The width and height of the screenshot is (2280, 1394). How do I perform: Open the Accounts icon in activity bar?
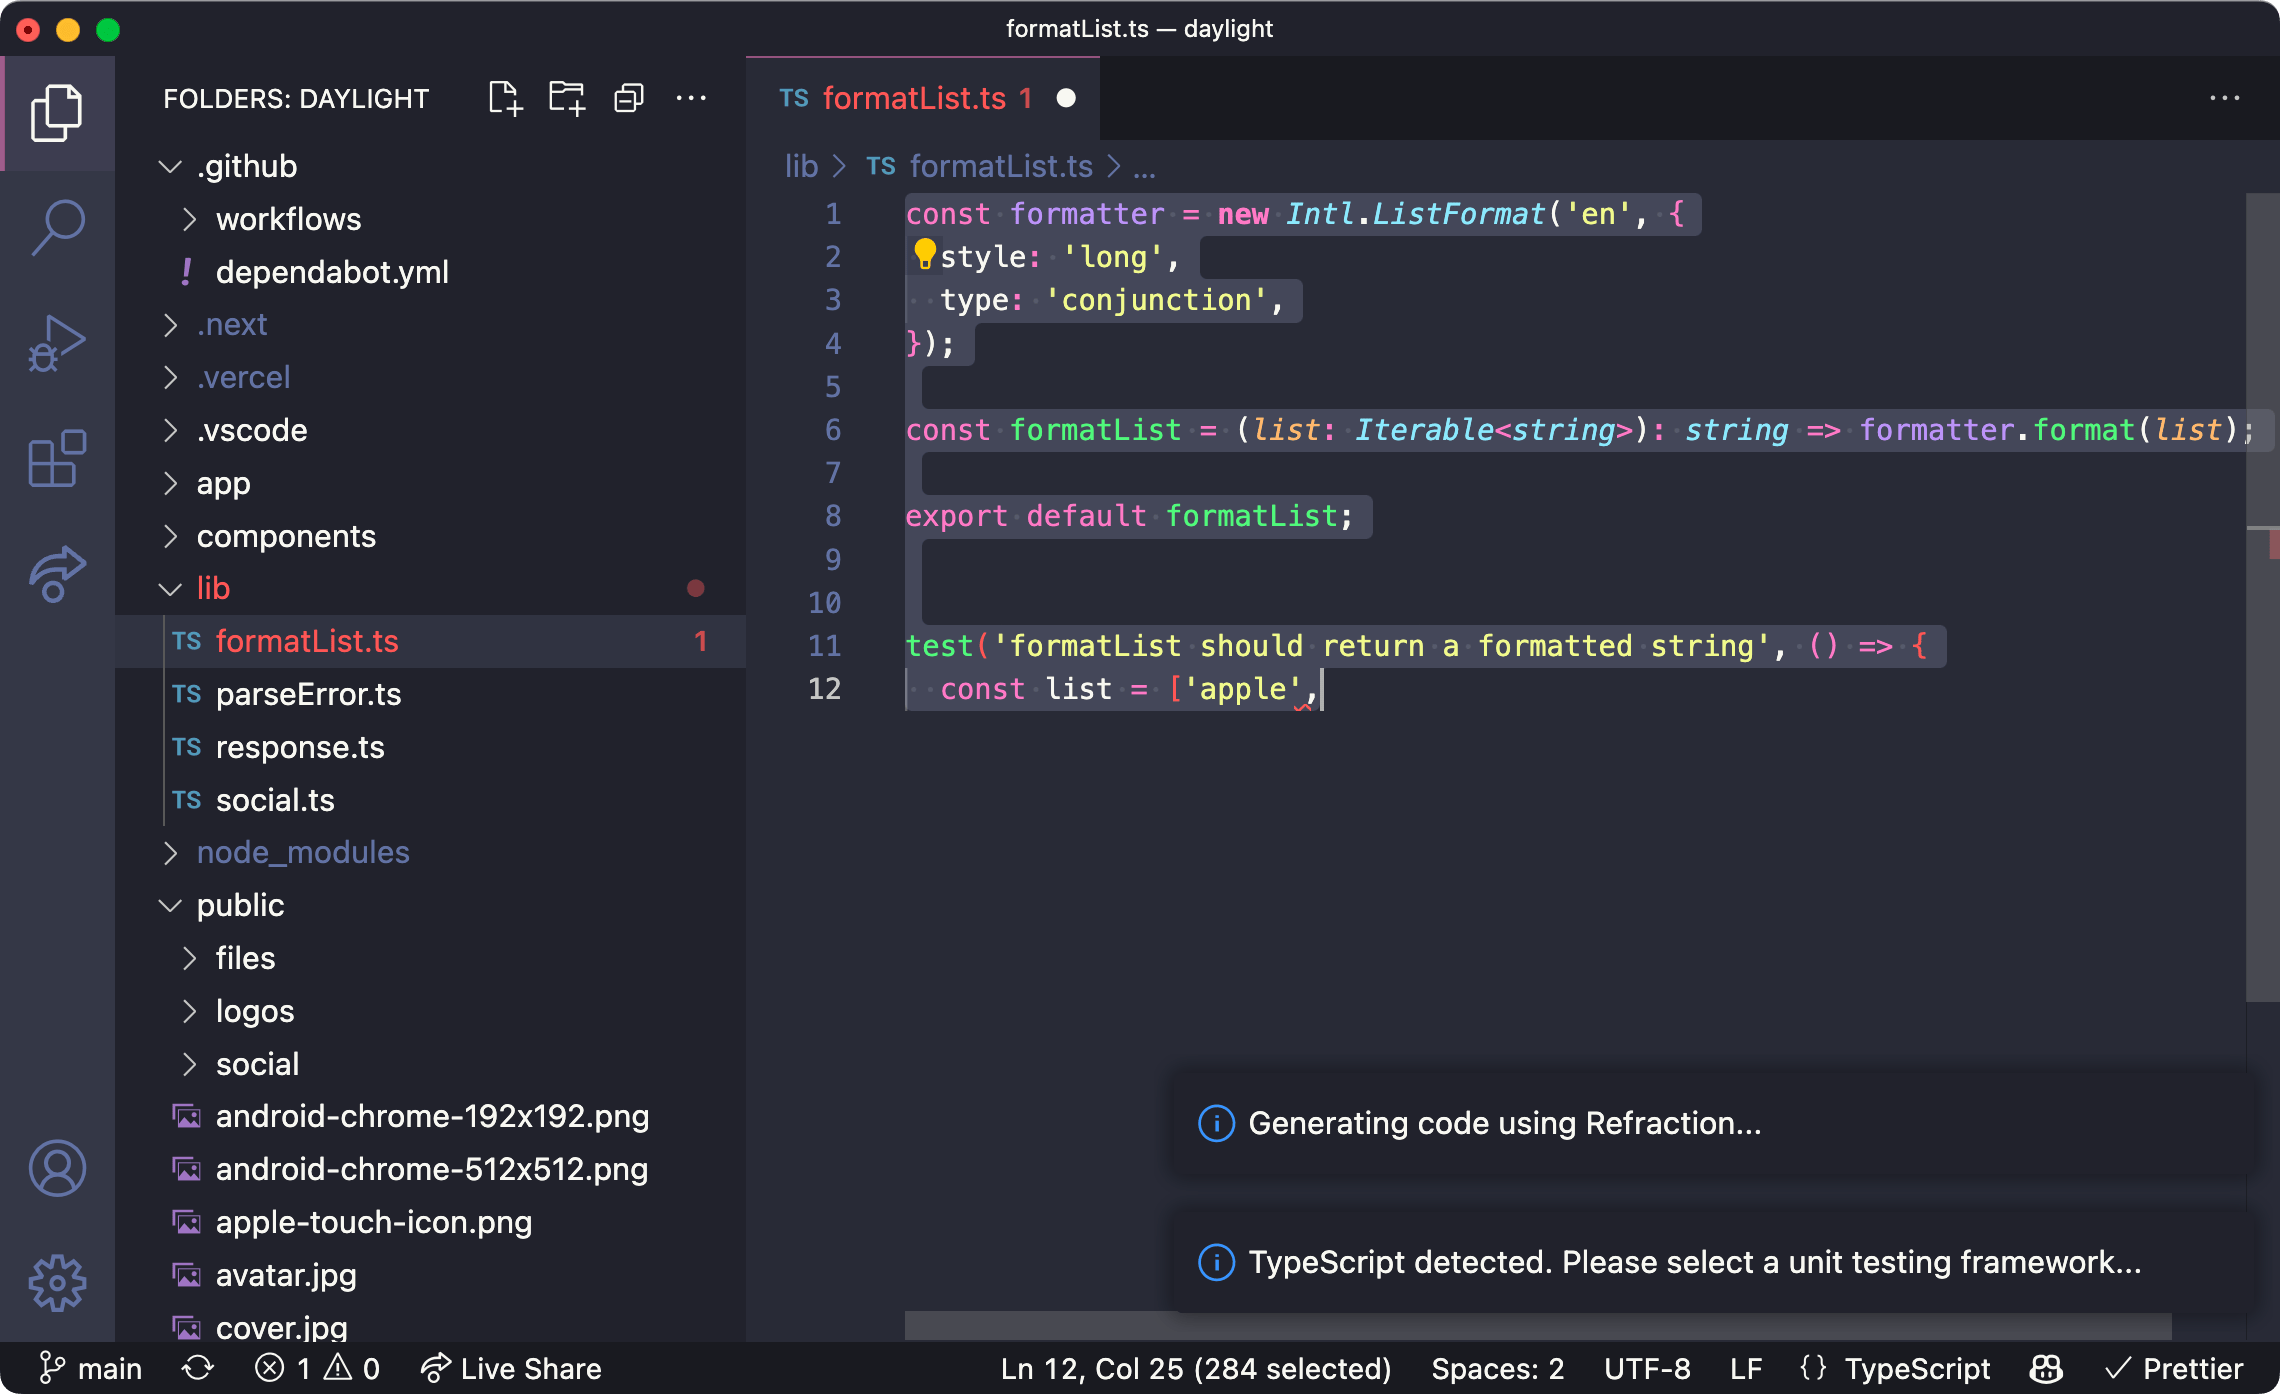click(57, 1168)
